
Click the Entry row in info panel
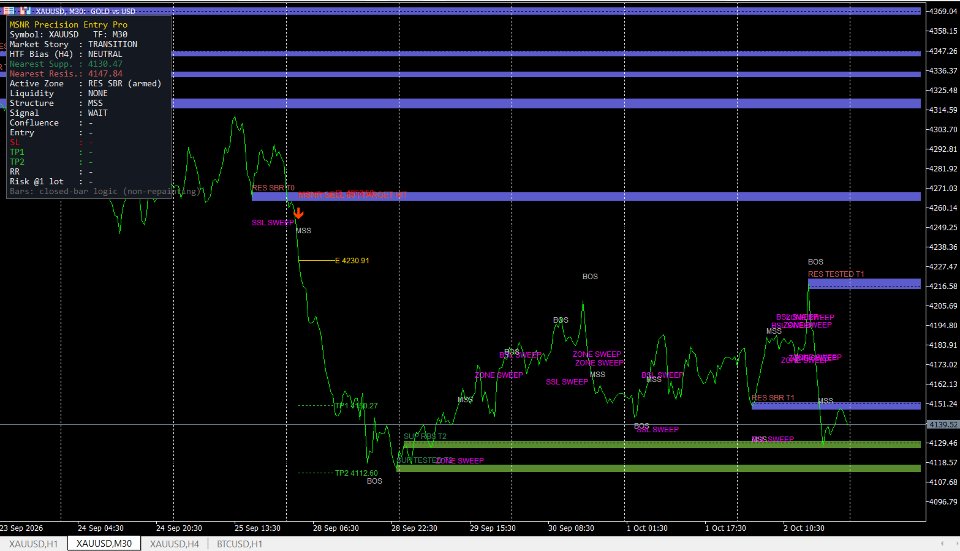coord(51,132)
